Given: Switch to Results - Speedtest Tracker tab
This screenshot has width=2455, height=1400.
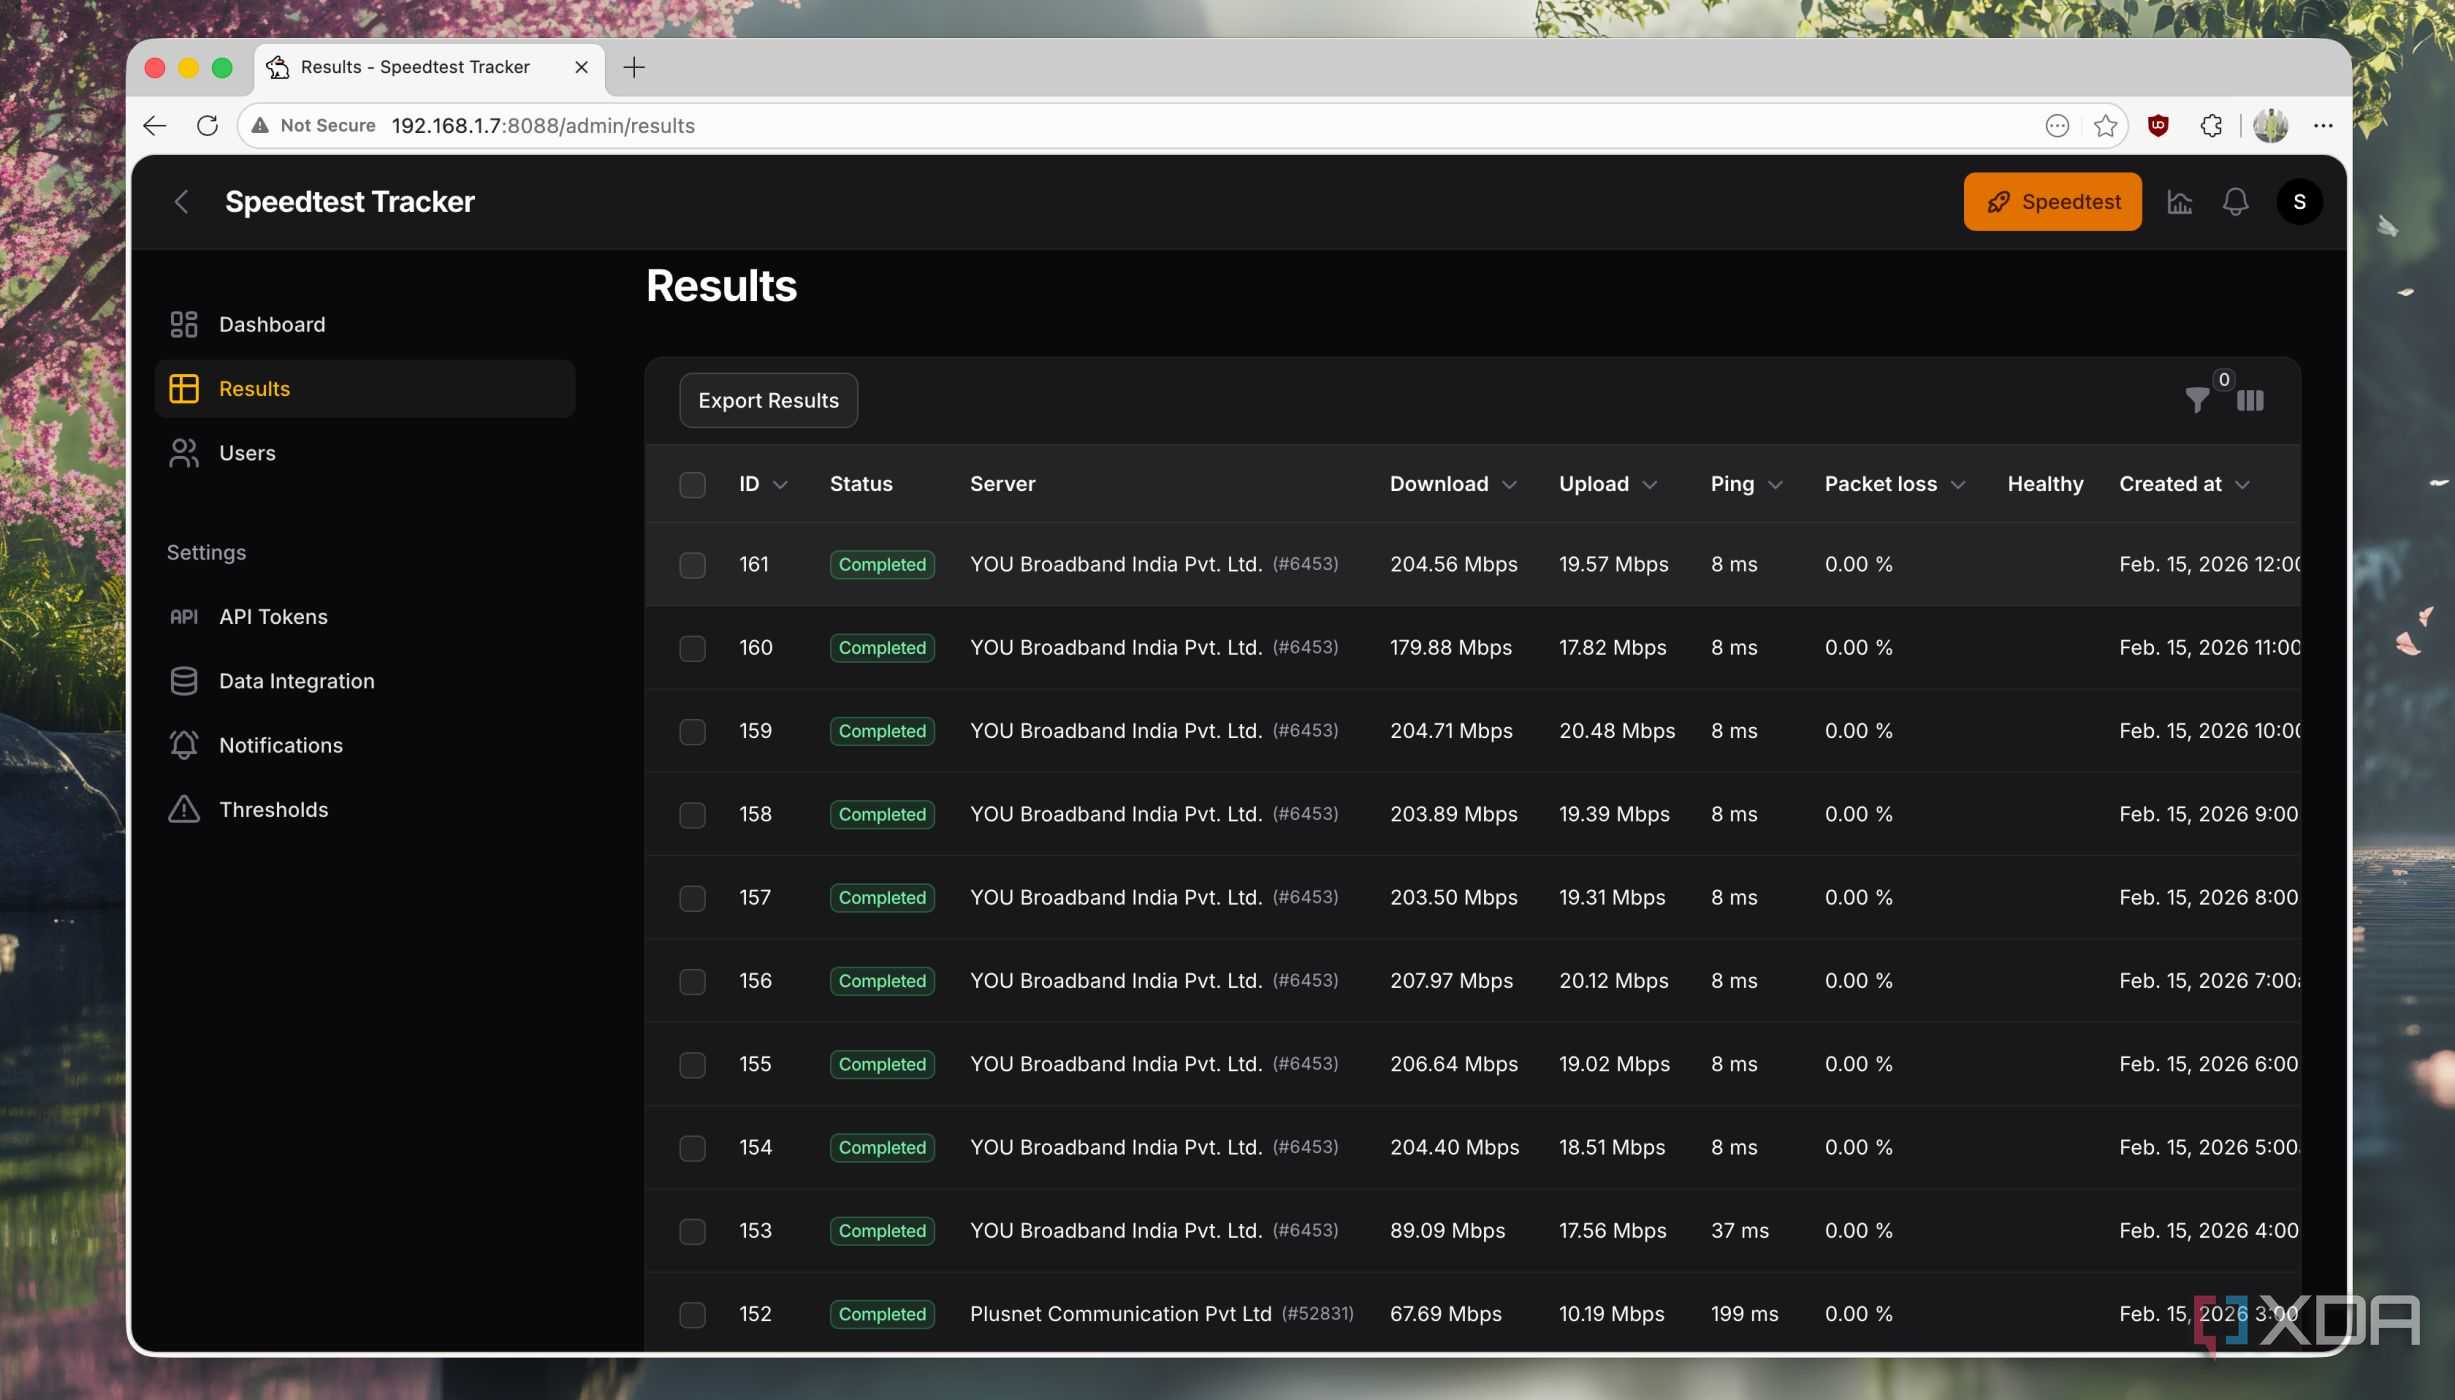Looking at the screenshot, I should point(430,67).
